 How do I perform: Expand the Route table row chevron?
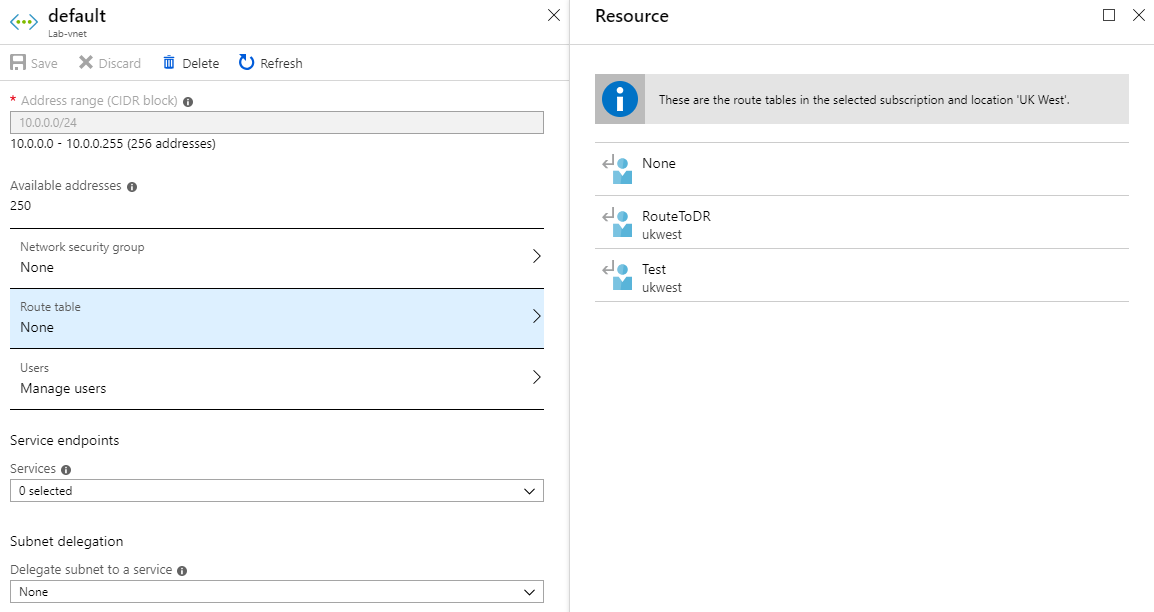coord(536,316)
